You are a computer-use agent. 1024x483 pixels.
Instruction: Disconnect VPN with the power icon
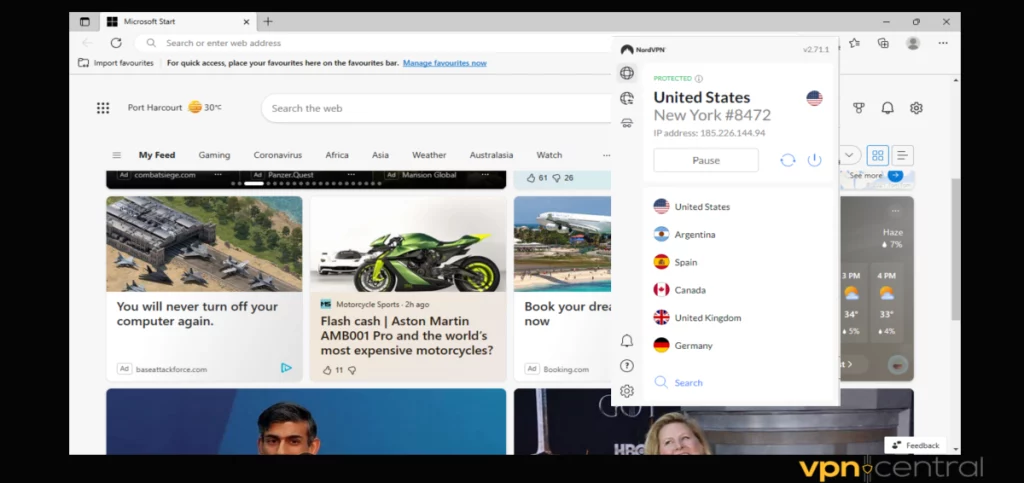(814, 160)
